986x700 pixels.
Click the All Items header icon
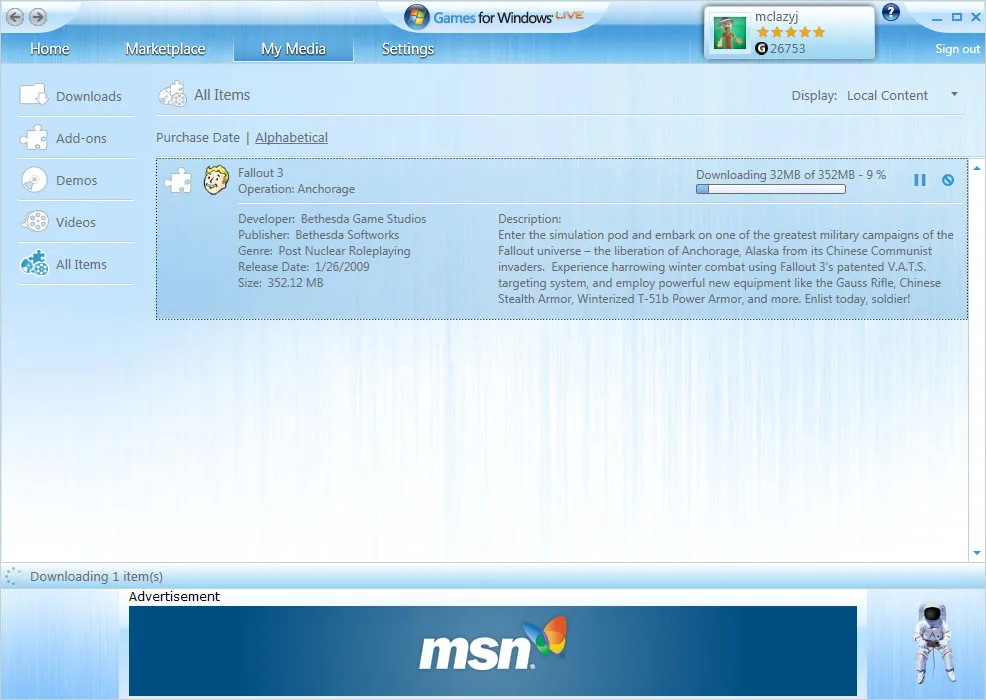click(x=172, y=94)
